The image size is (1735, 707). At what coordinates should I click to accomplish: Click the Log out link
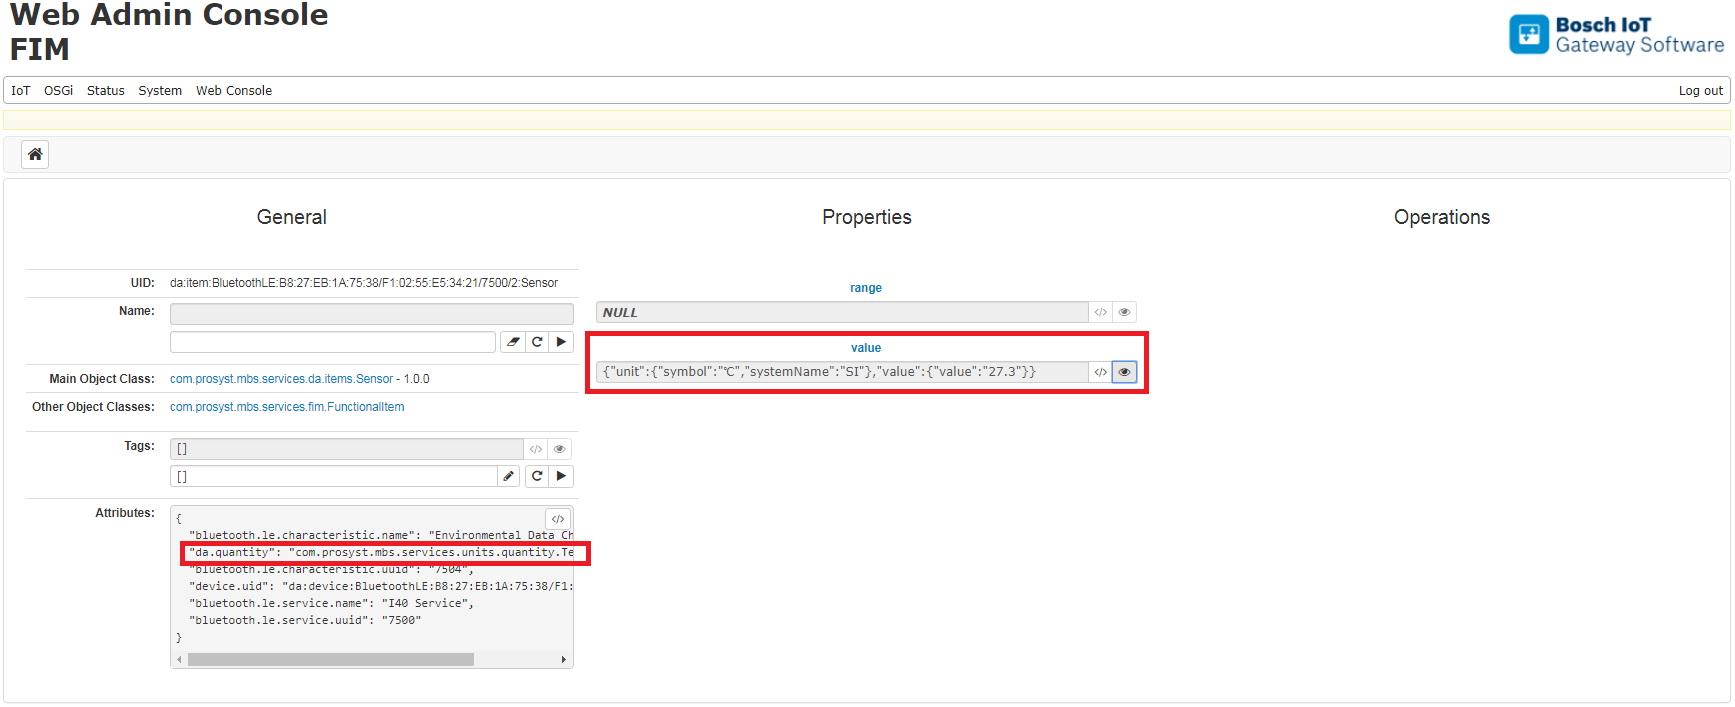click(1700, 91)
